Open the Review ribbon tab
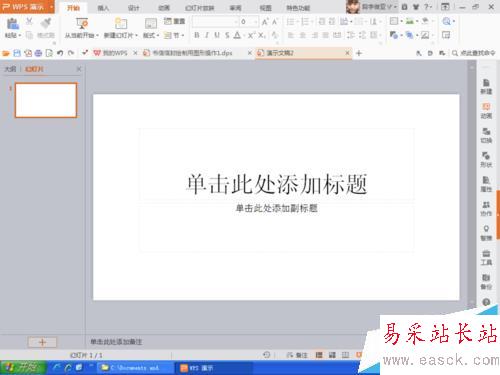The width and height of the screenshot is (500, 375). click(235, 8)
